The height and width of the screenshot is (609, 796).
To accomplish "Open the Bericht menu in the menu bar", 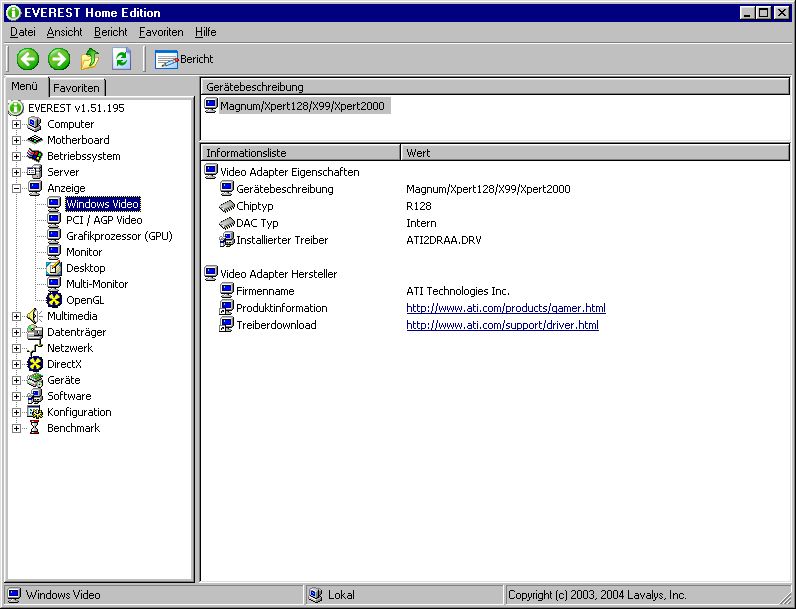I will [111, 32].
